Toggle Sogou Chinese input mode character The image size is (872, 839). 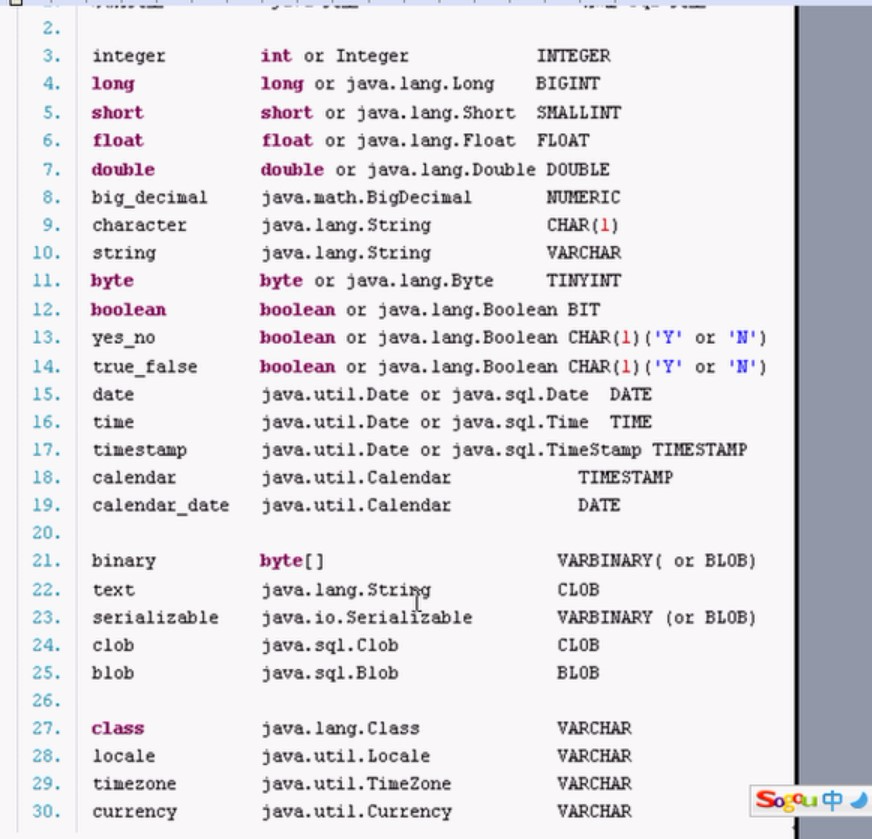point(833,800)
